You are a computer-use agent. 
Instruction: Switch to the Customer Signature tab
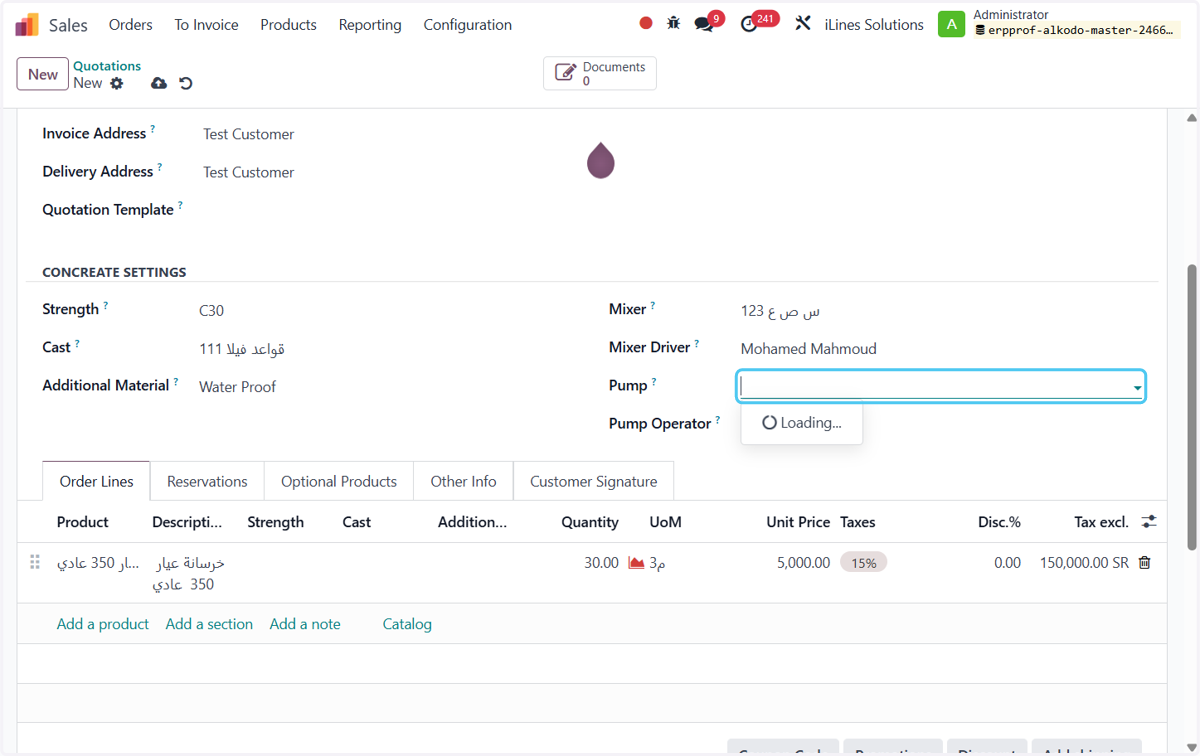(593, 481)
